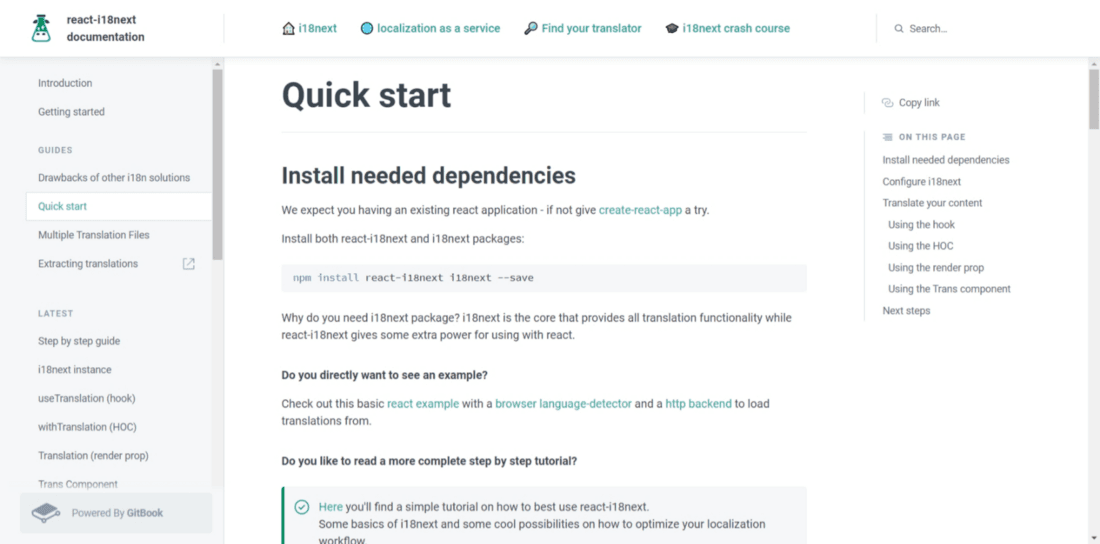The width and height of the screenshot is (1100, 544).
Task: Click react-i18next documentation title
Action: pos(105,28)
